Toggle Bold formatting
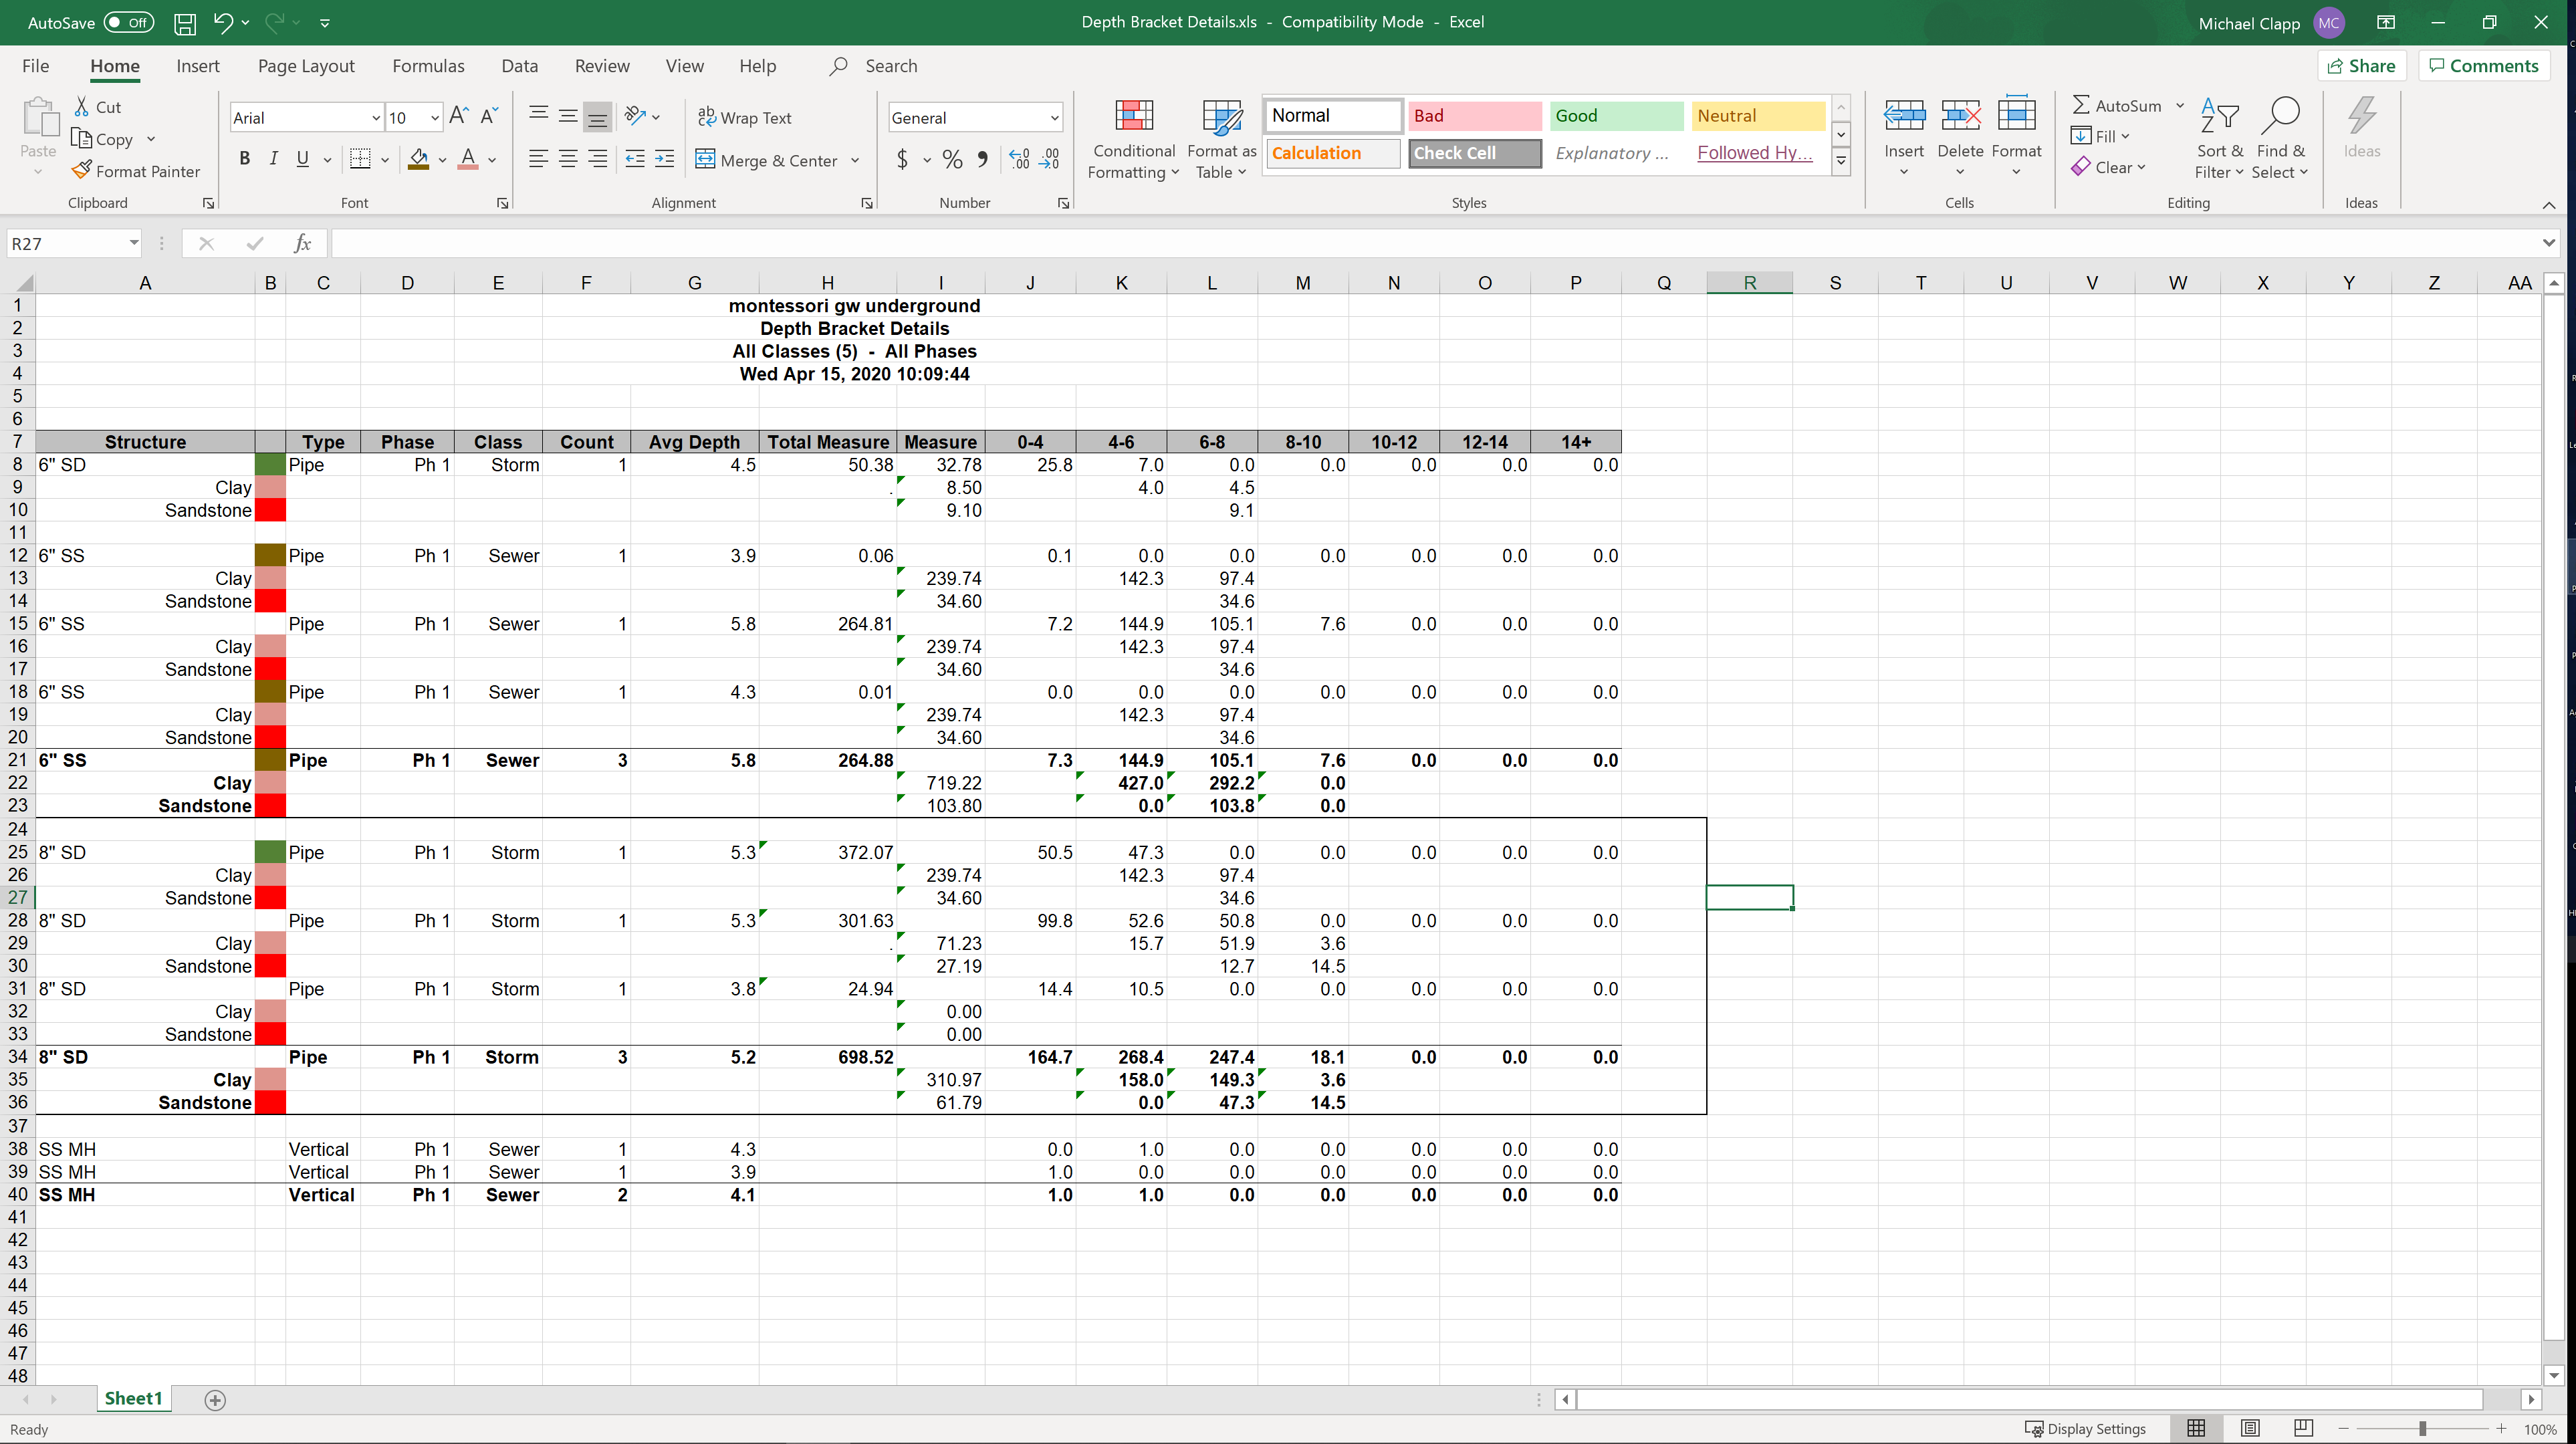The height and width of the screenshot is (1444, 2576). [244, 160]
